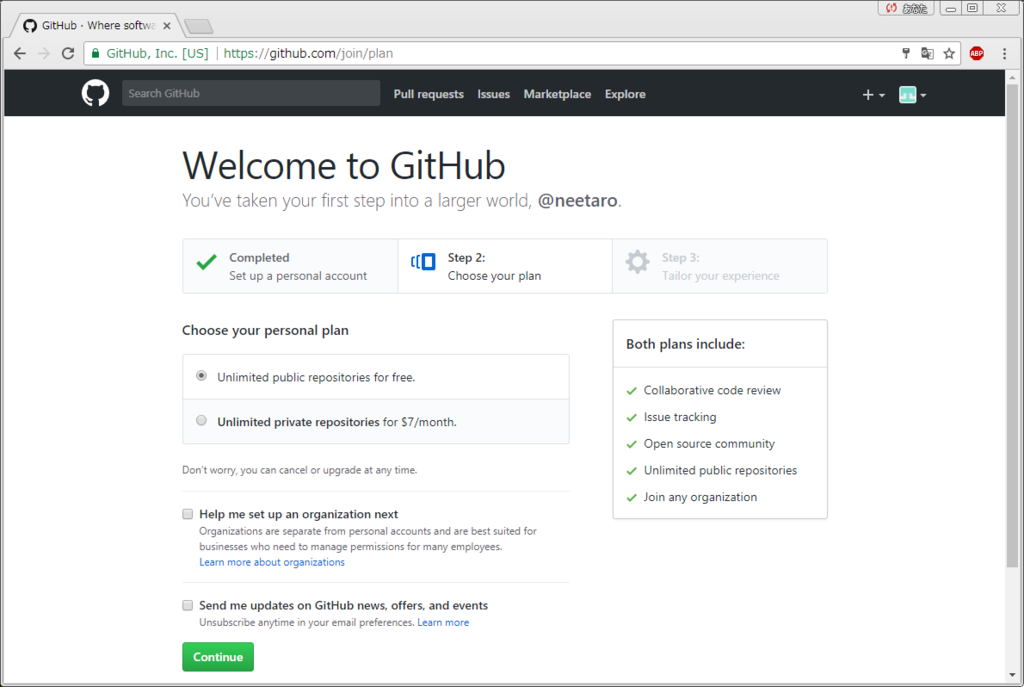The height and width of the screenshot is (687, 1024).
Task: Enable Send me updates on GitHub news
Action: pyautogui.click(x=187, y=605)
